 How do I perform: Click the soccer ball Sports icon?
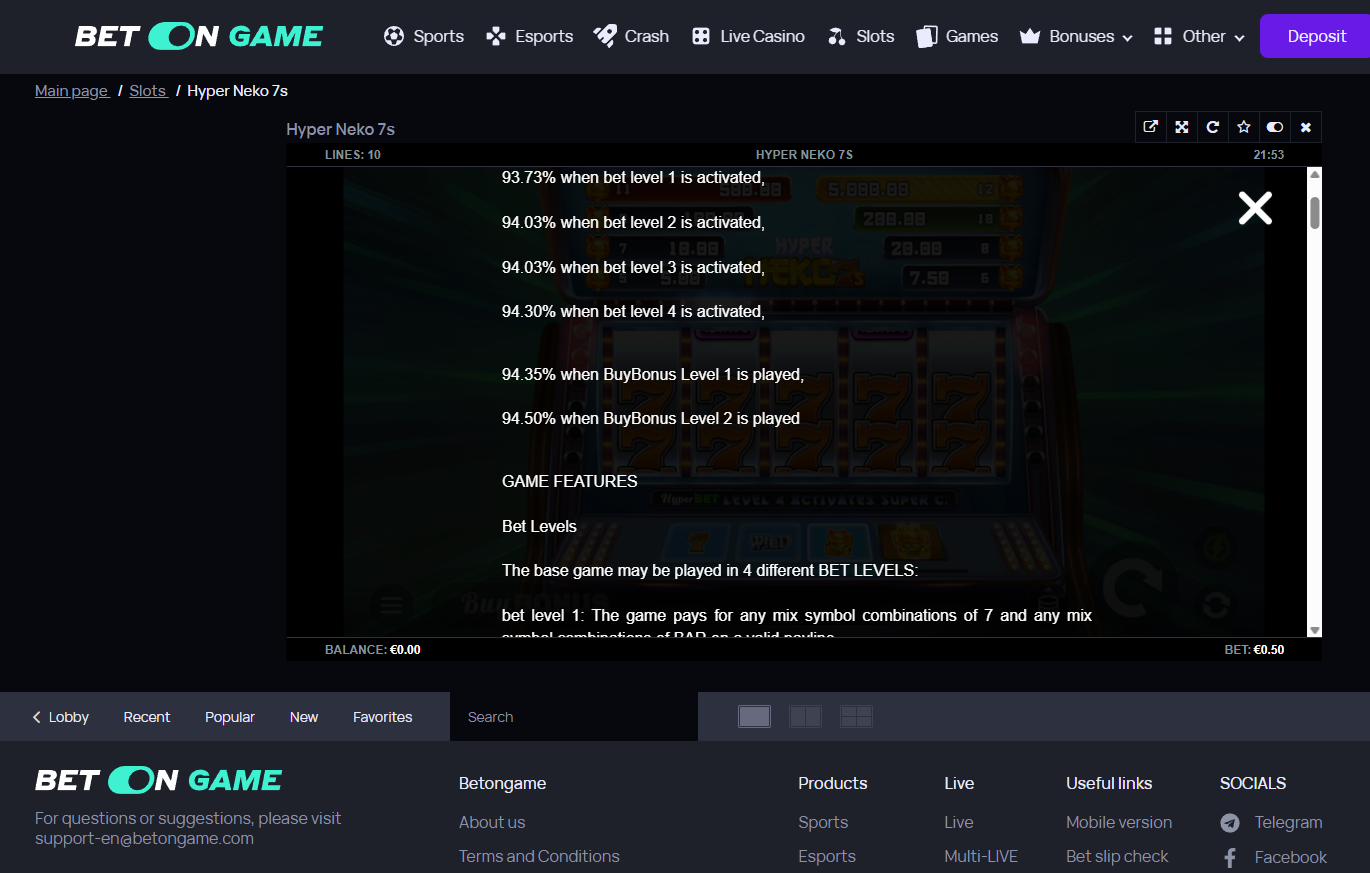[x=394, y=36]
